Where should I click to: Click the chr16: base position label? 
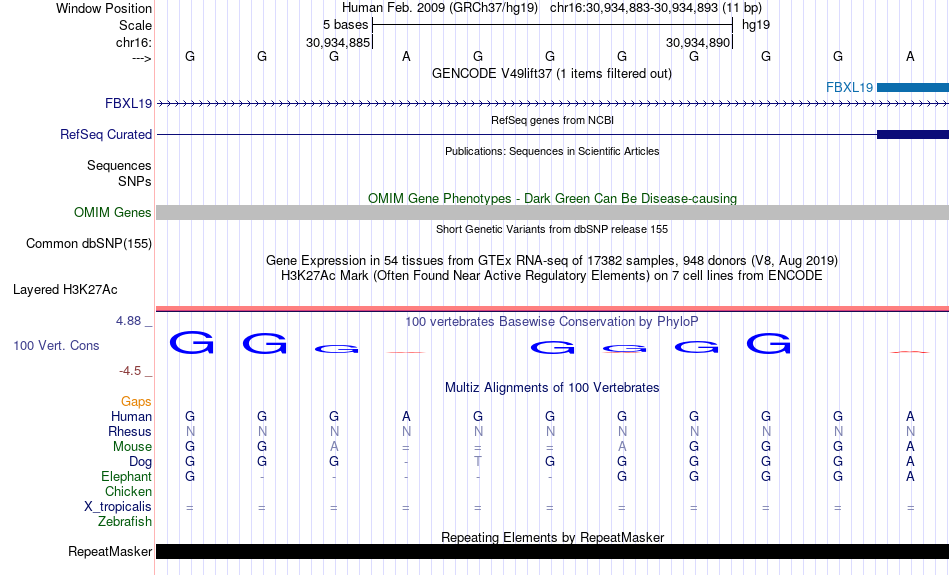(x=134, y=42)
